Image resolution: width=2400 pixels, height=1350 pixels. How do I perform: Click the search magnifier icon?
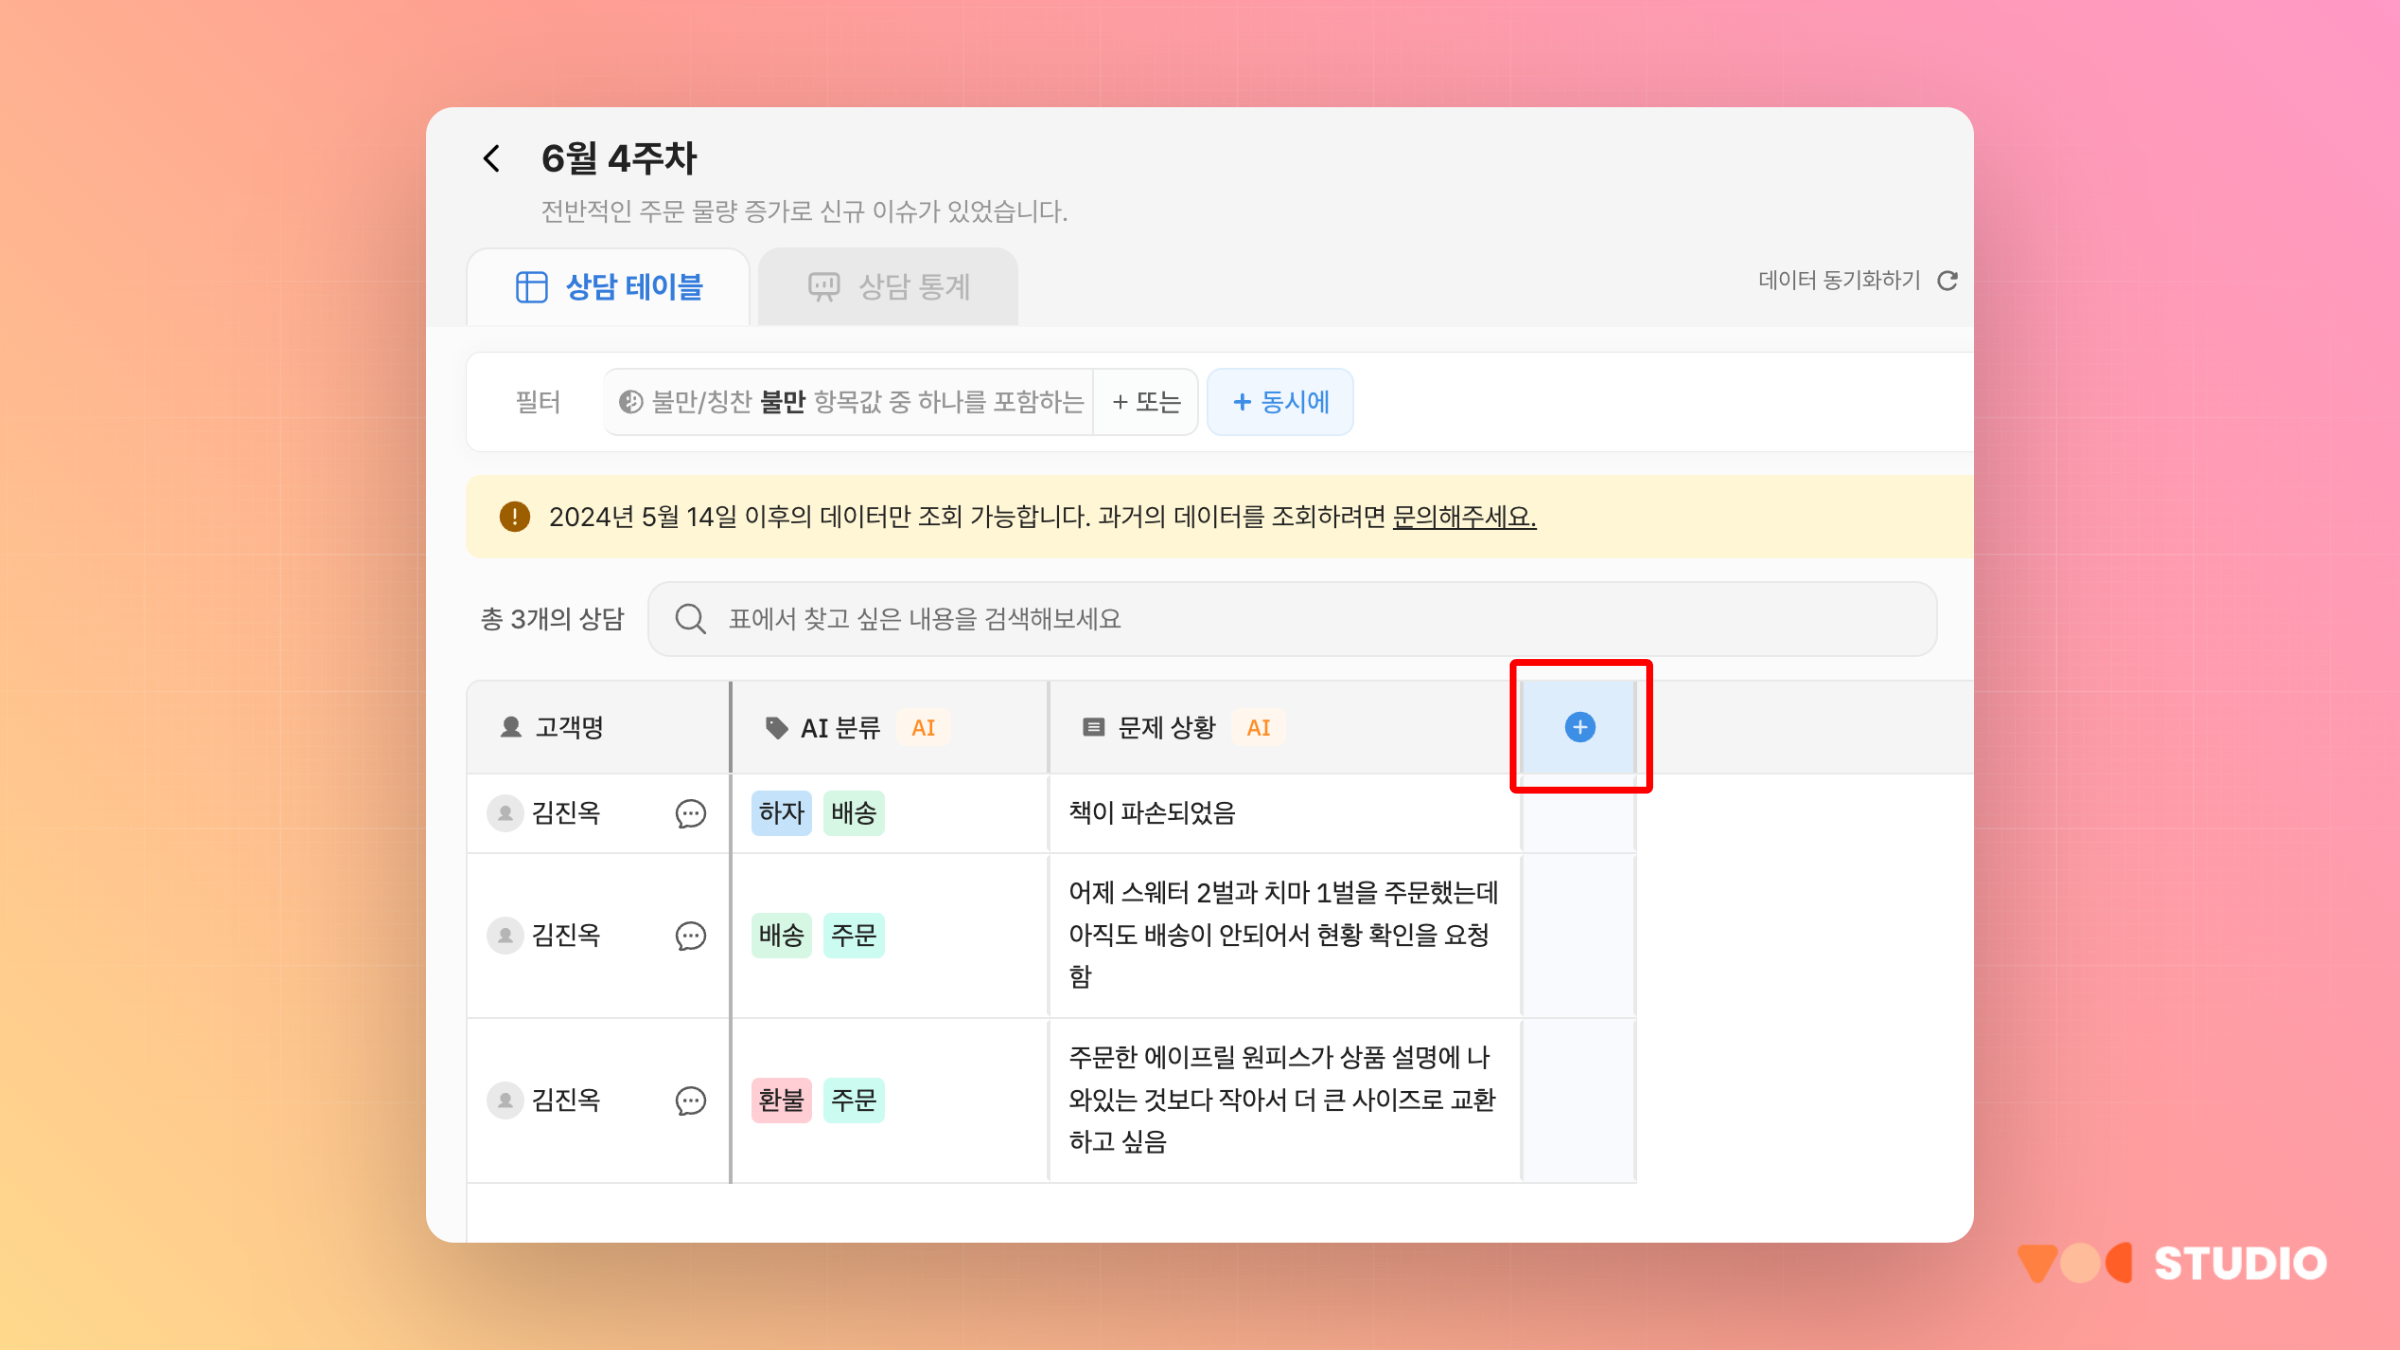(690, 619)
